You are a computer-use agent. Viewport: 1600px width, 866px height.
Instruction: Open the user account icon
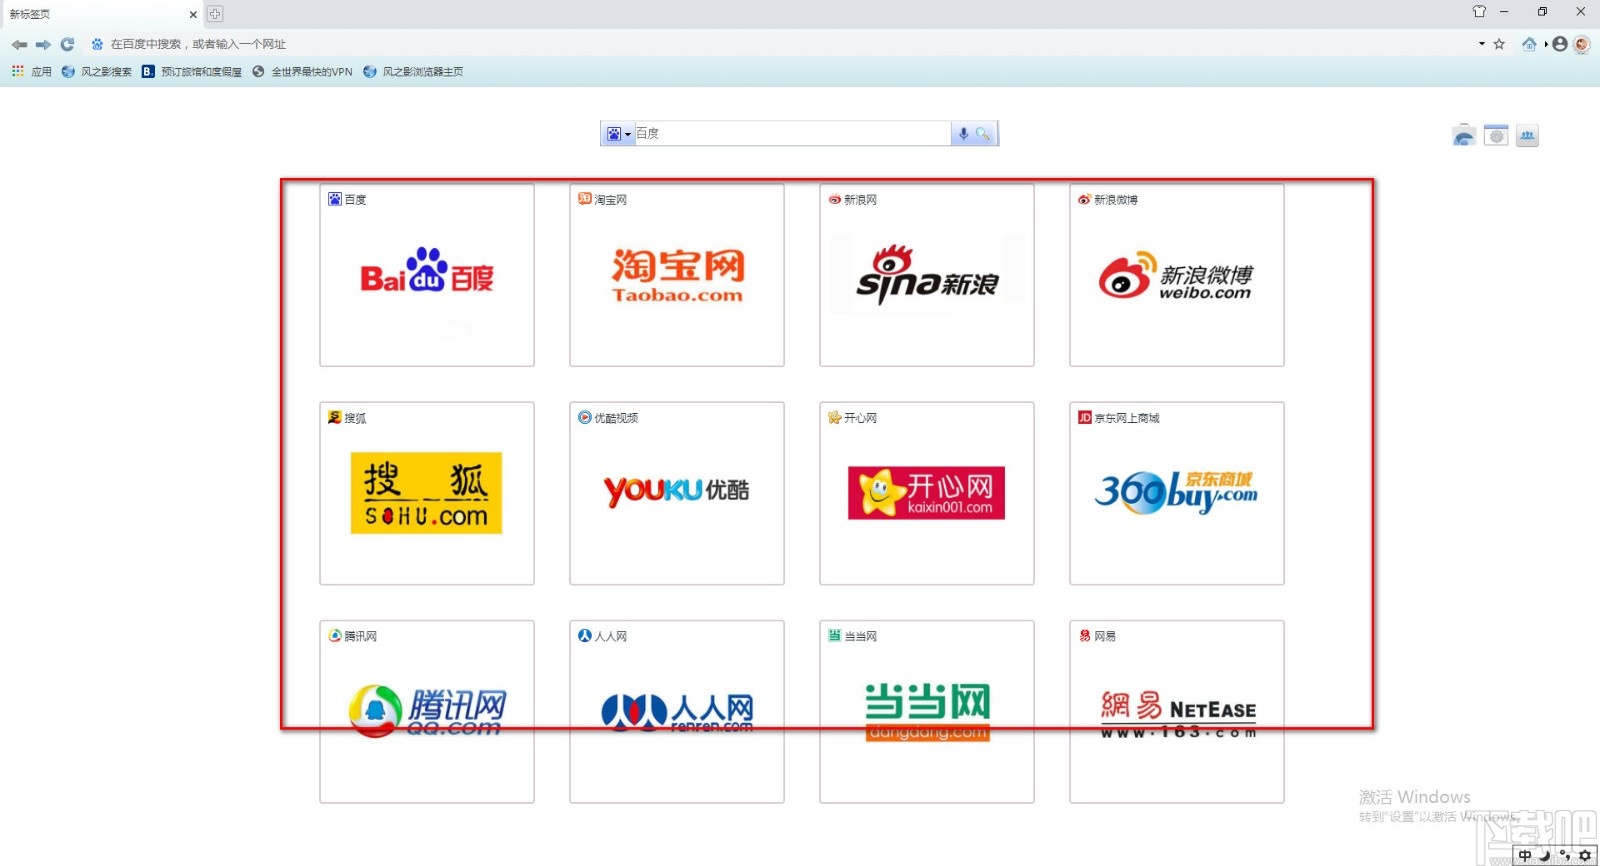(1560, 44)
